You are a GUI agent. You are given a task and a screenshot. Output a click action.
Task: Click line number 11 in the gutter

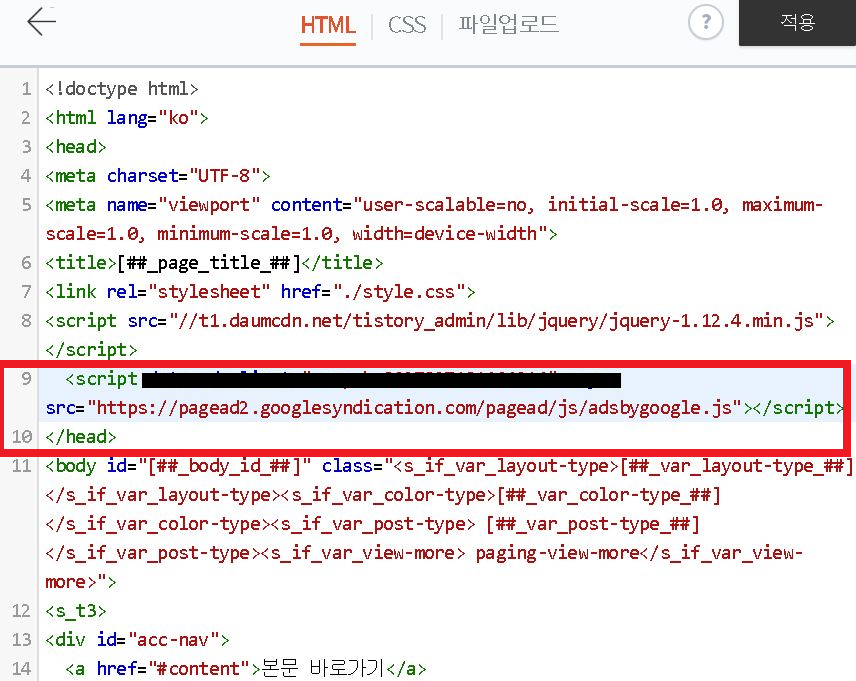click(x=22, y=466)
